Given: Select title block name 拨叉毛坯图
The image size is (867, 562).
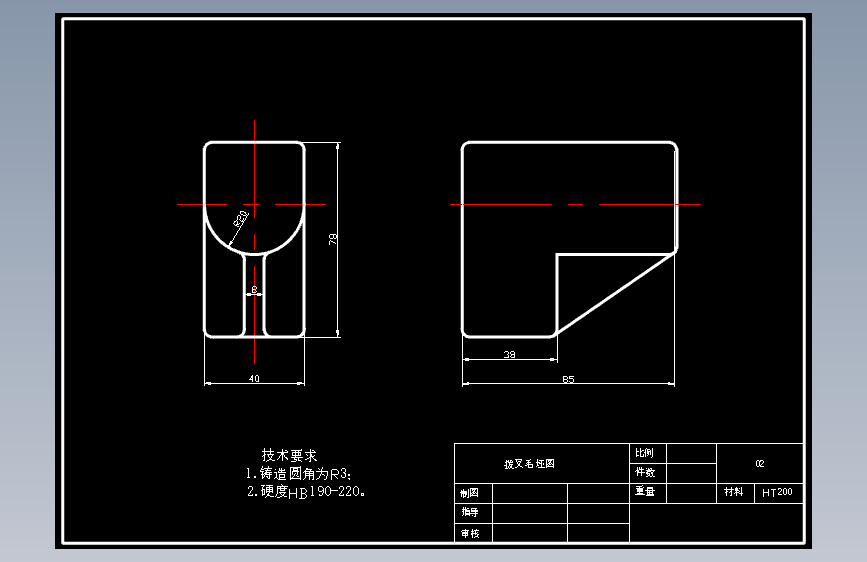Looking at the screenshot, I should pos(529,464).
